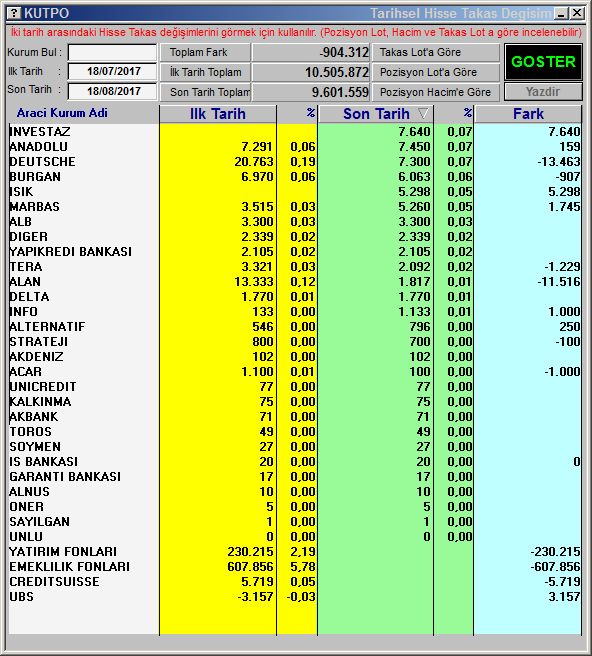Select the KALKINMA row
Image resolution: width=592 pixels, height=656 pixels.
[x=295, y=402]
